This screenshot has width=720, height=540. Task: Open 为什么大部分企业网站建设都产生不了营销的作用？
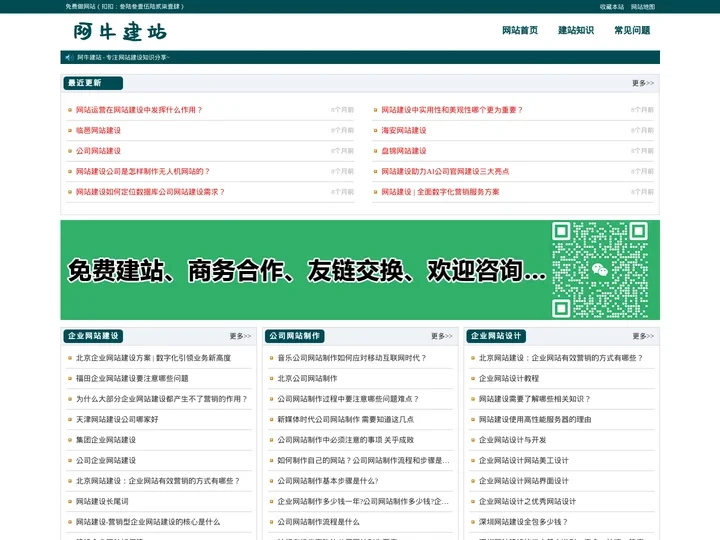(x=162, y=399)
